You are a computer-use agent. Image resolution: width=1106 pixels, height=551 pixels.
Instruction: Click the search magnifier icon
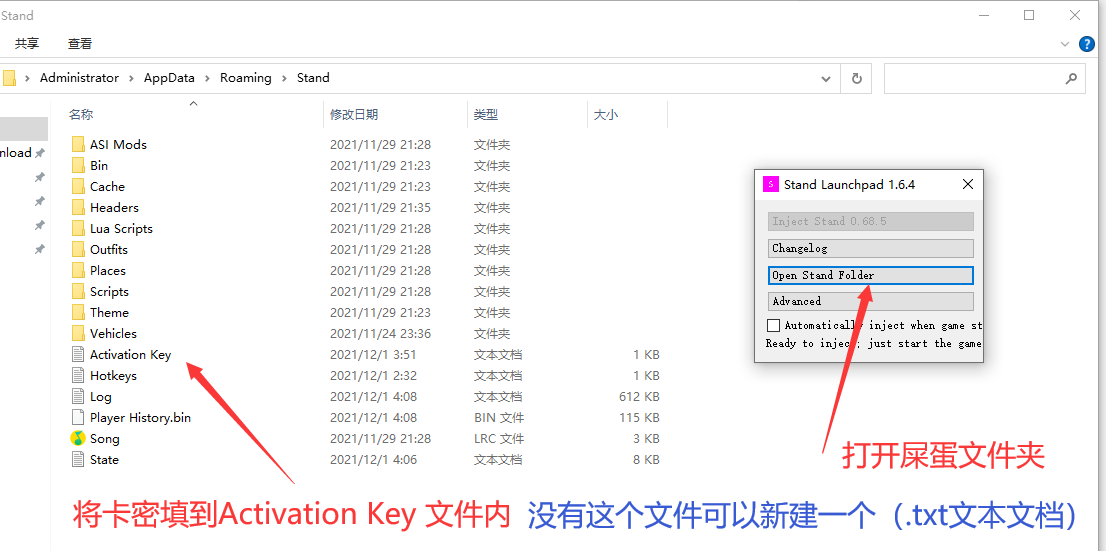tap(1071, 78)
